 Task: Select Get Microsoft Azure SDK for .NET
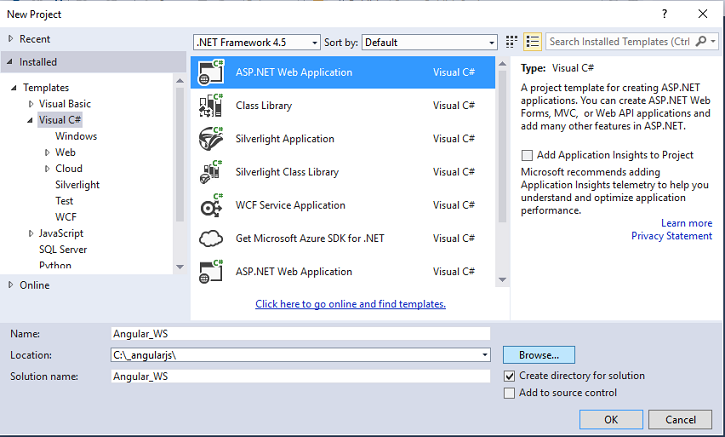pyautogui.click(x=310, y=239)
